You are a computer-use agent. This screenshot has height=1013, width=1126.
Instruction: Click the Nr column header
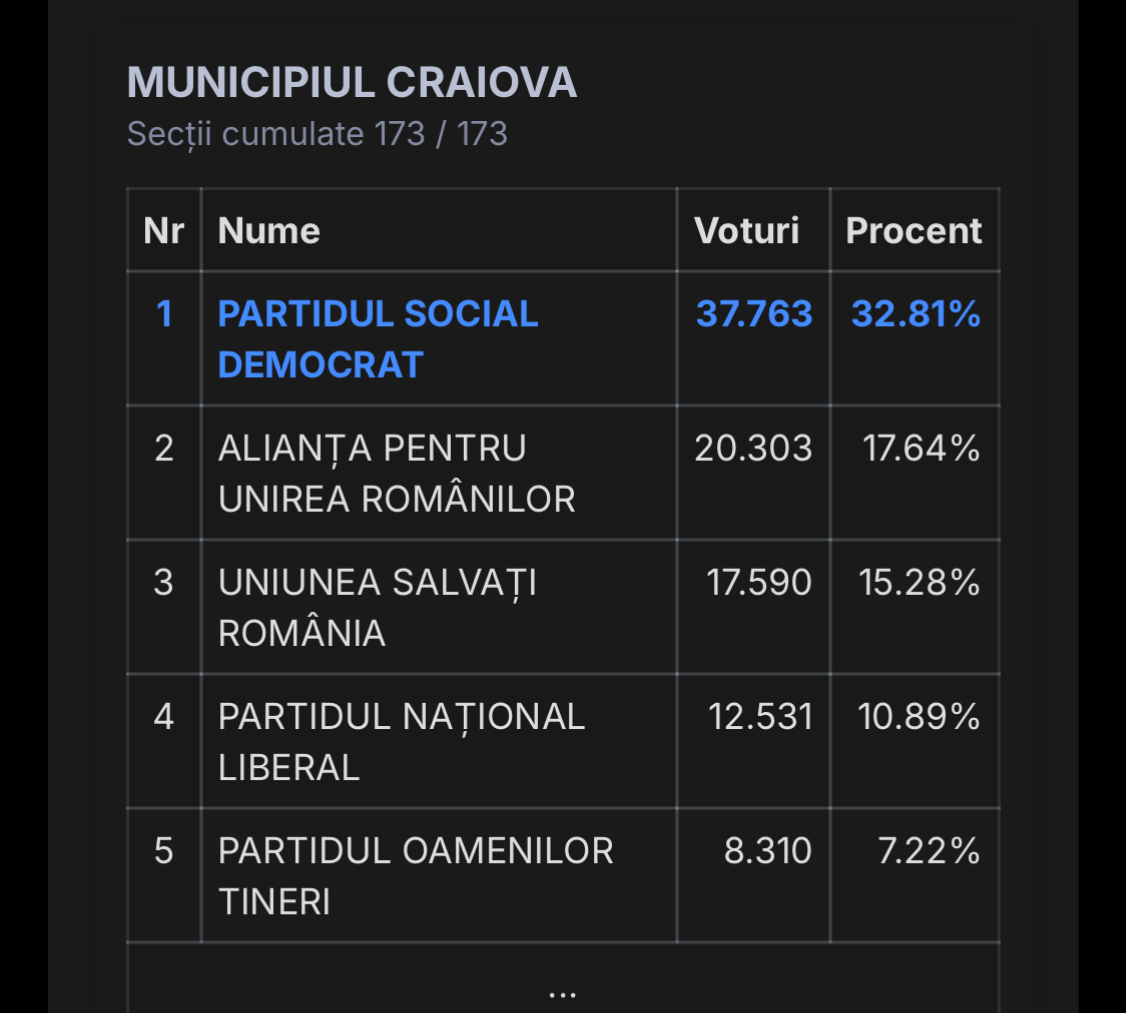[164, 231]
